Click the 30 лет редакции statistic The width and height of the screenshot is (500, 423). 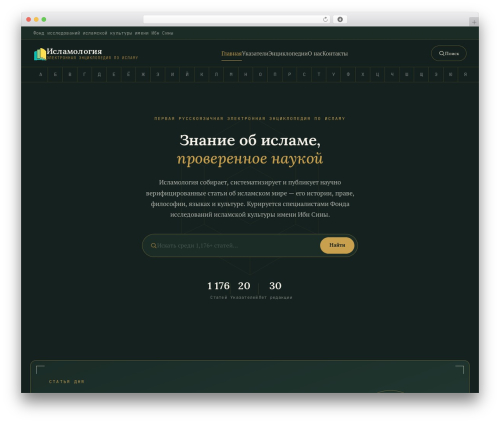(276, 290)
